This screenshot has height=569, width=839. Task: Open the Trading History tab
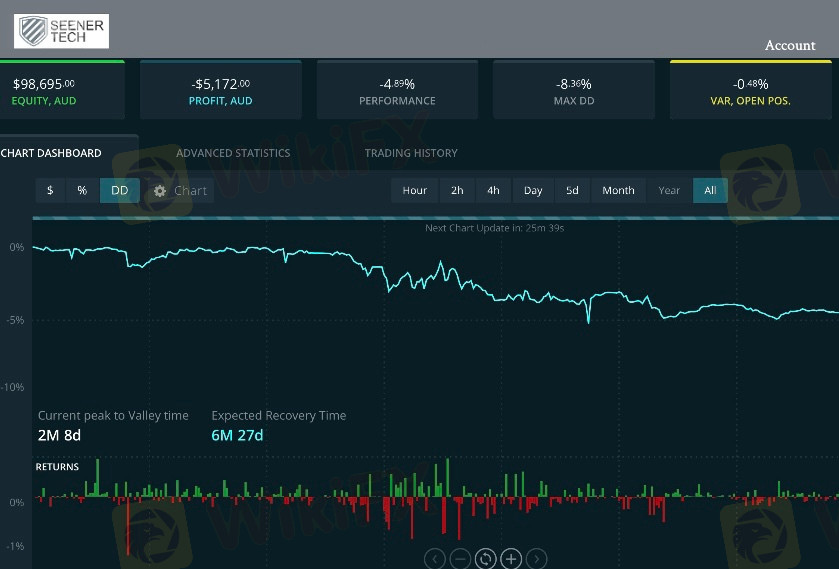tap(411, 153)
